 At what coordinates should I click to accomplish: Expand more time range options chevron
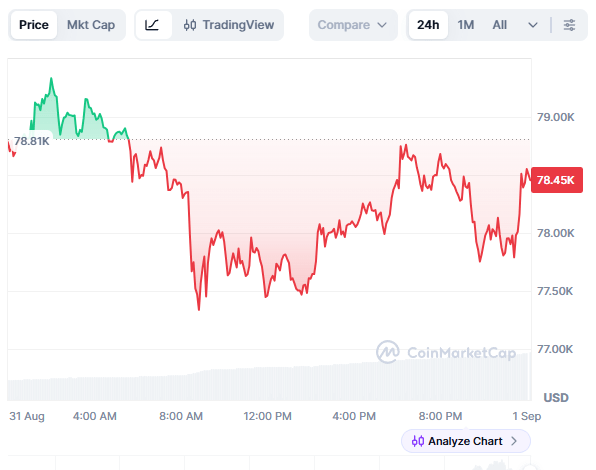pyautogui.click(x=533, y=25)
